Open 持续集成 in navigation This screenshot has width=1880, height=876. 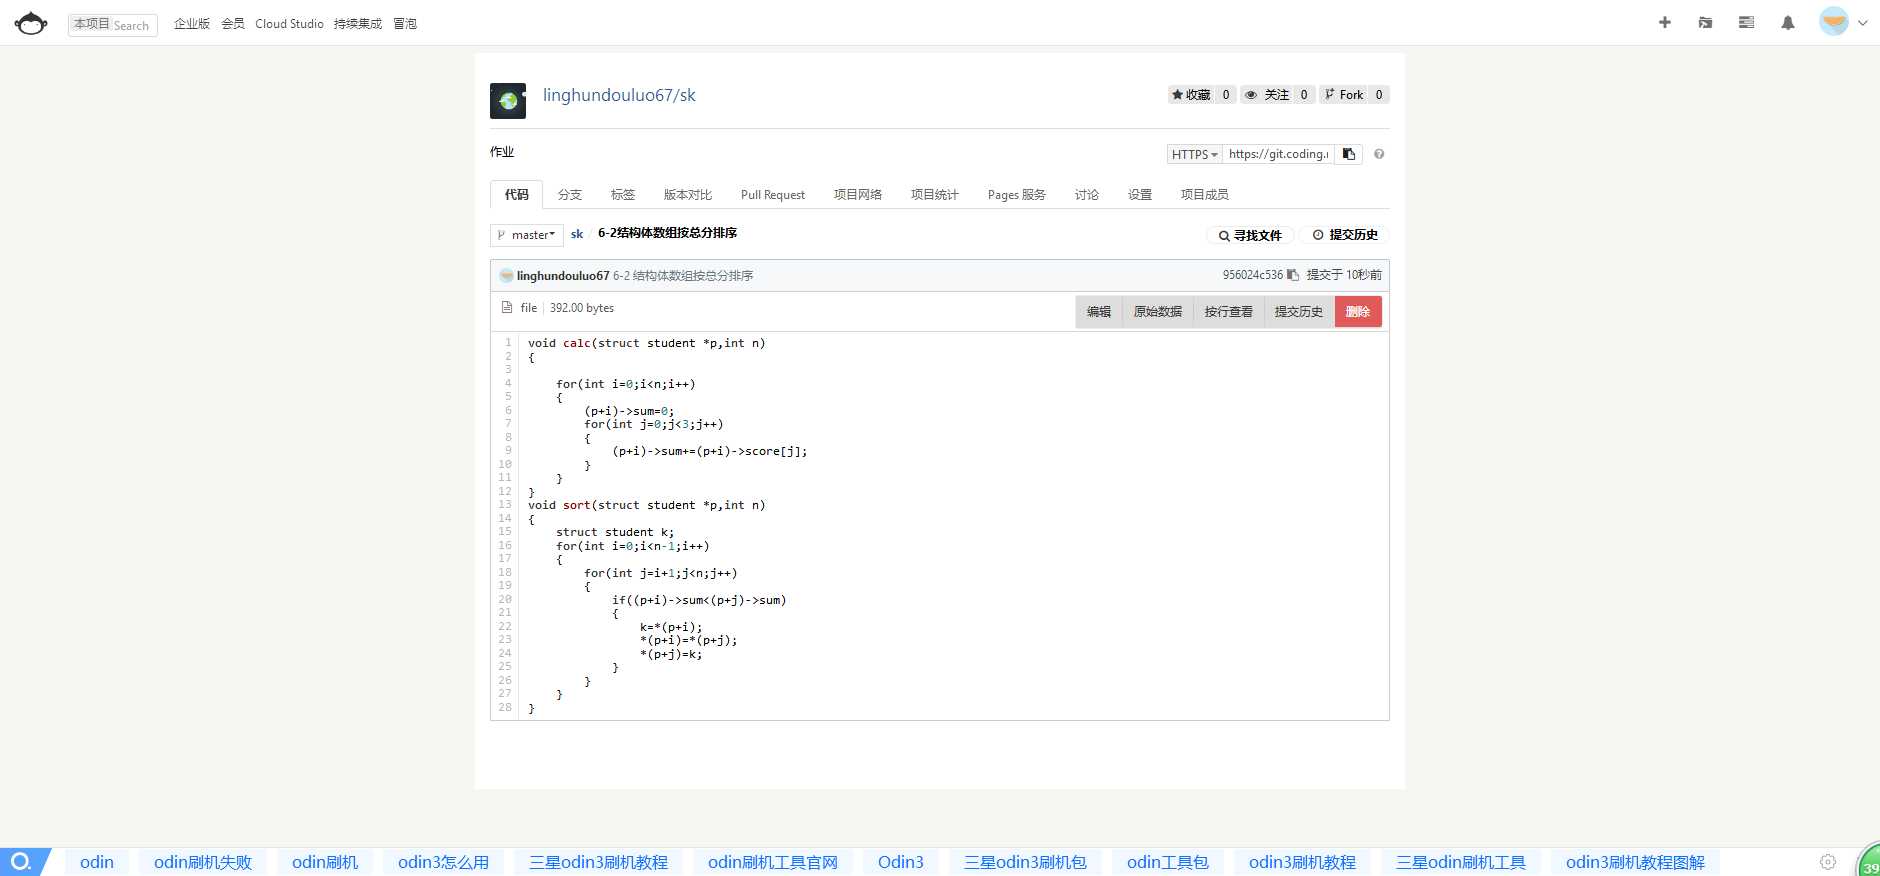358,24
